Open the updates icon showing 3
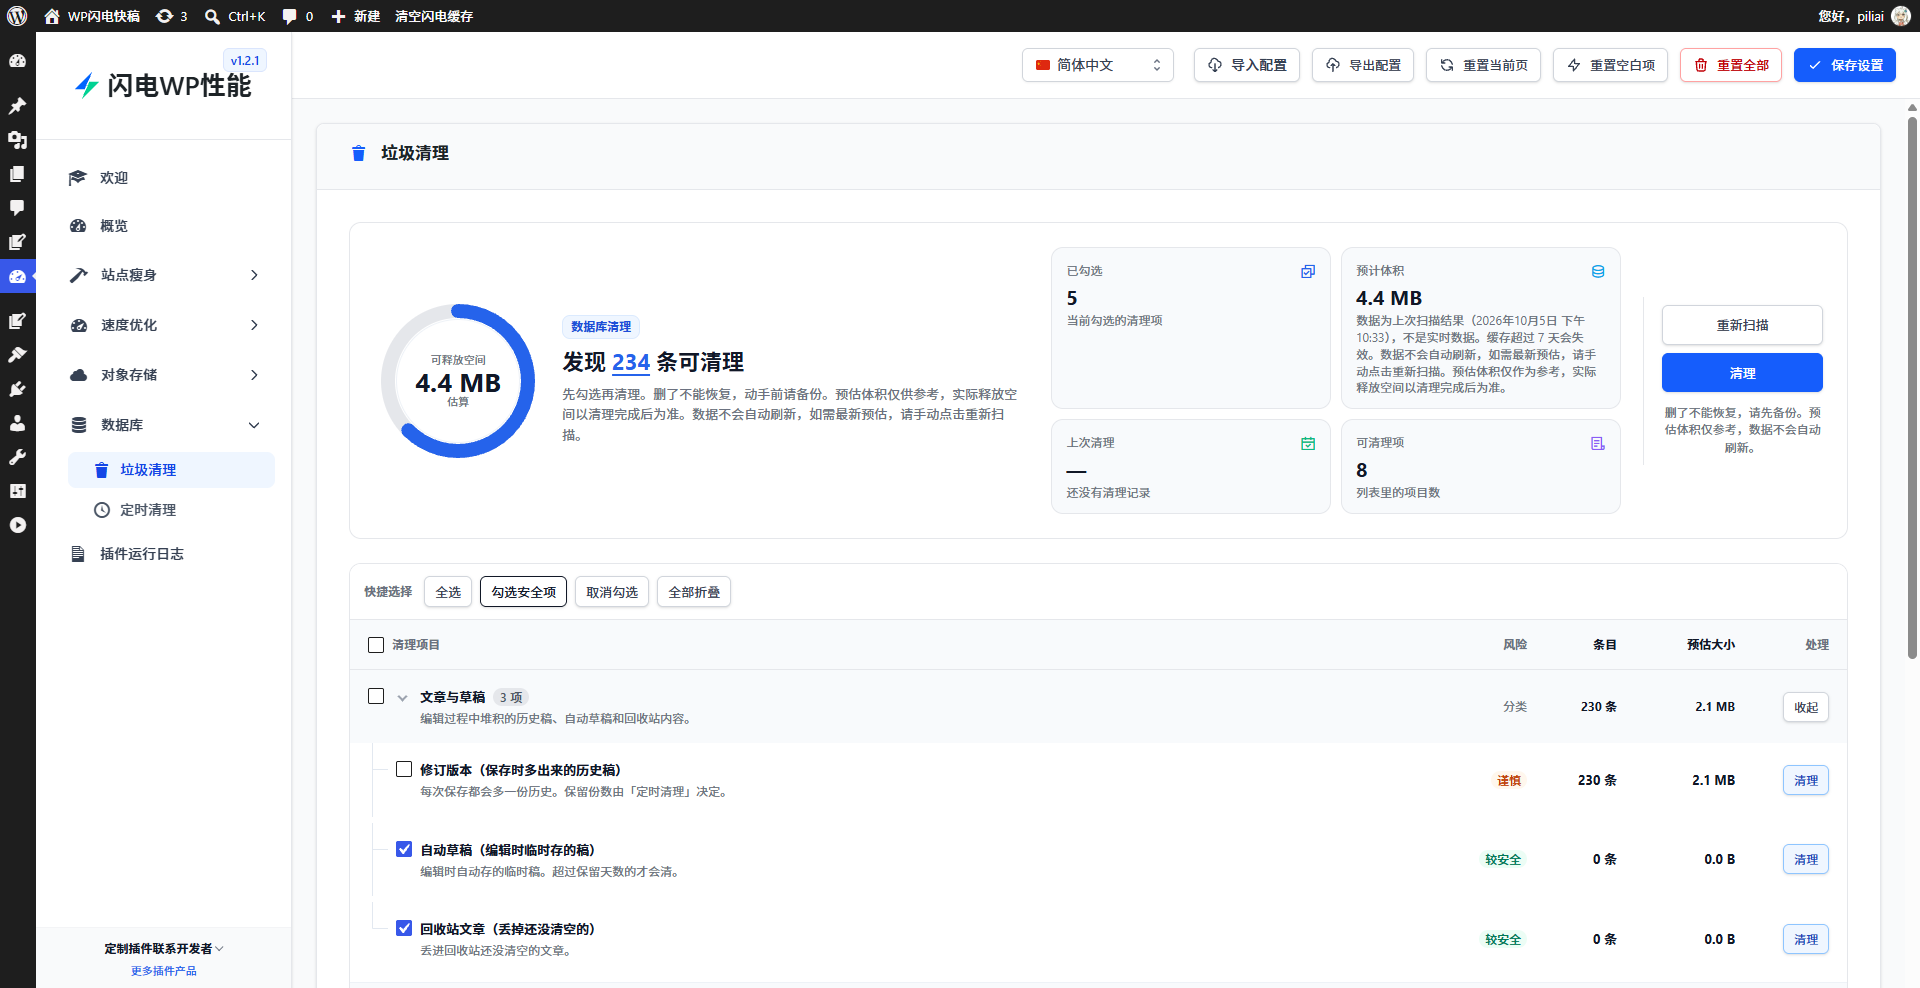The height and width of the screenshot is (988, 1920). click(x=172, y=16)
